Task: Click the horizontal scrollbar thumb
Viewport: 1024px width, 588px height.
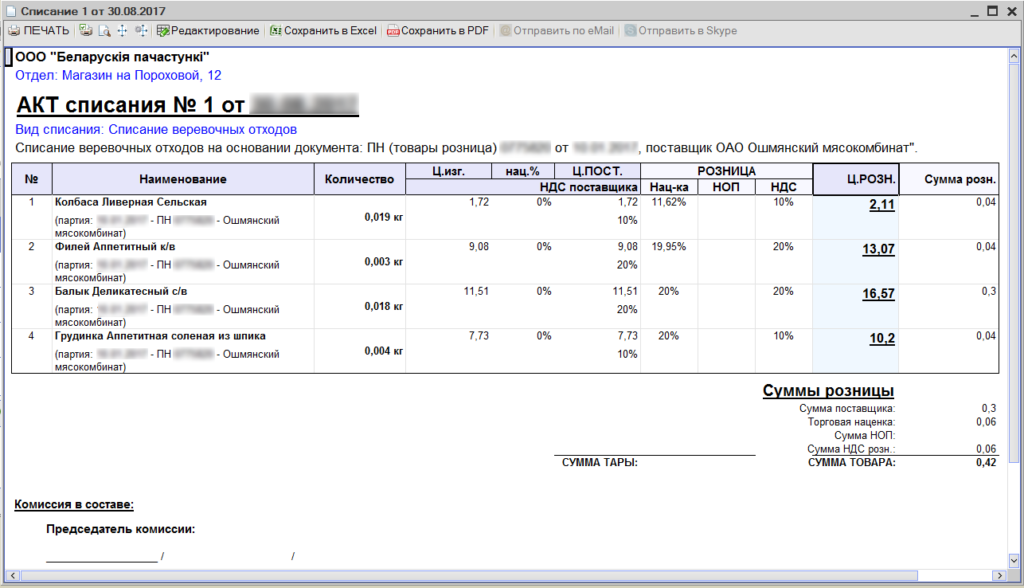Action: [x=469, y=576]
